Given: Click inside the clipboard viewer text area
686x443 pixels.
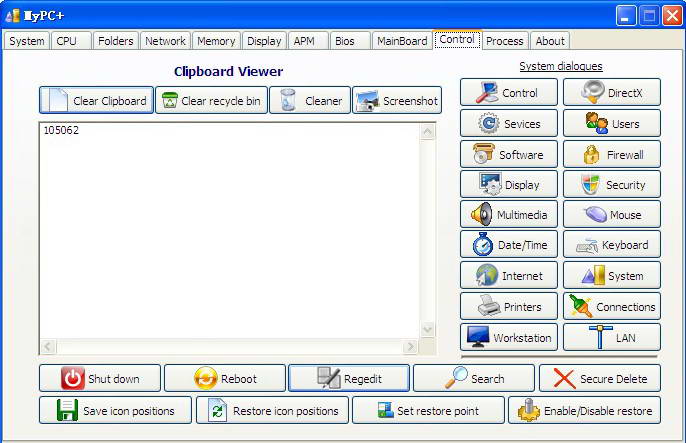Looking at the screenshot, I should pyautogui.click(x=228, y=230).
